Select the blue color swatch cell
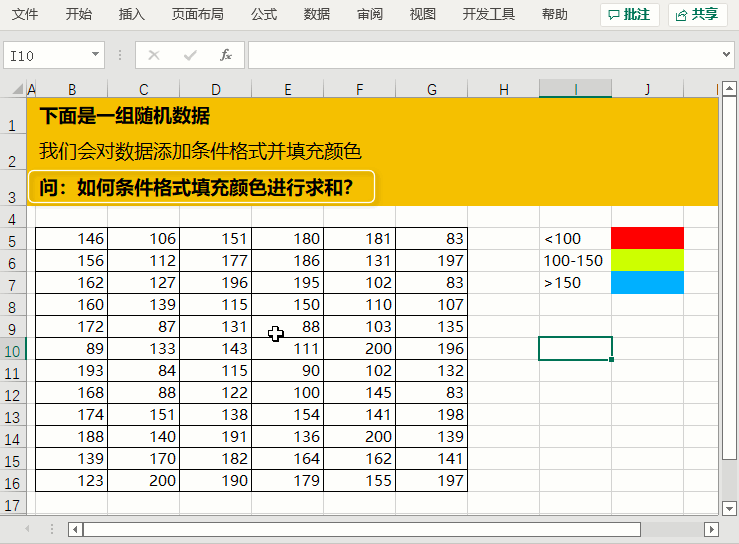Screen dimensions: 739x544 (647, 282)
